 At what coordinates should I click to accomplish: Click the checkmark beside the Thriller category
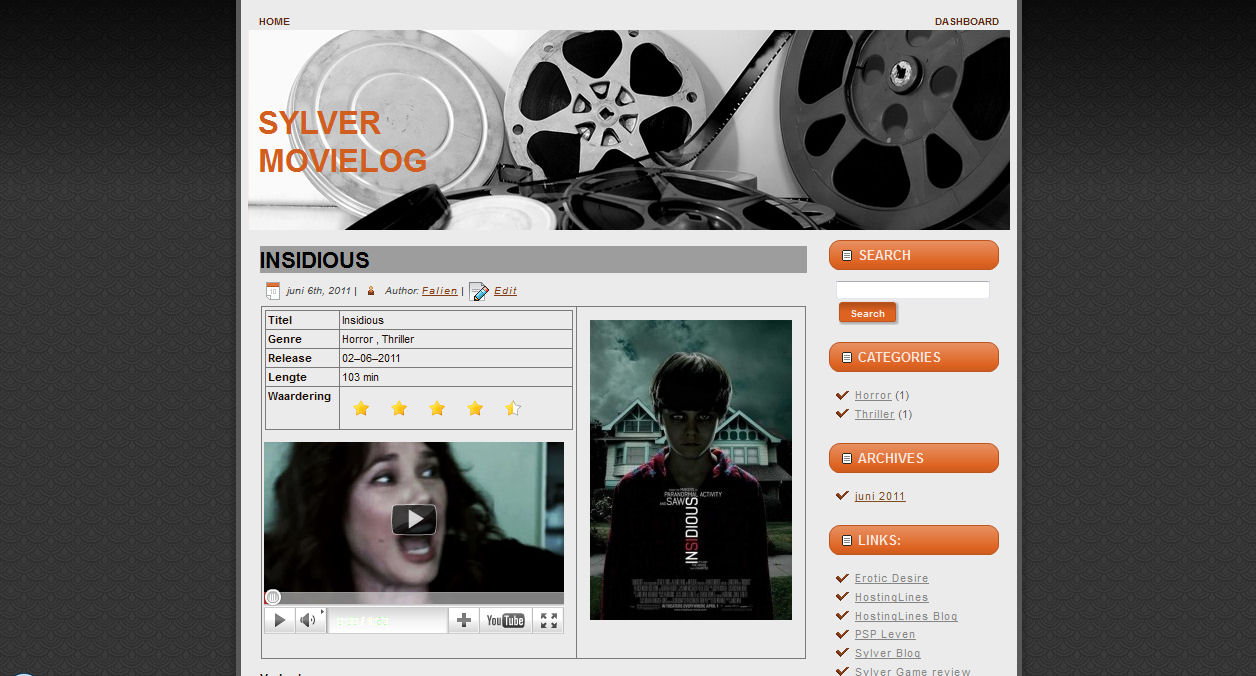click(842, 414)
